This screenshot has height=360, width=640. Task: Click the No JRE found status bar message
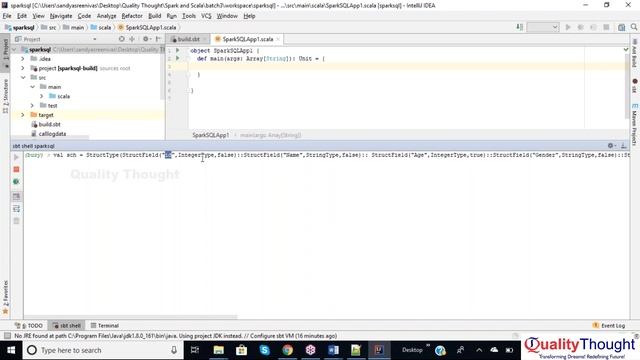[176, 336]
